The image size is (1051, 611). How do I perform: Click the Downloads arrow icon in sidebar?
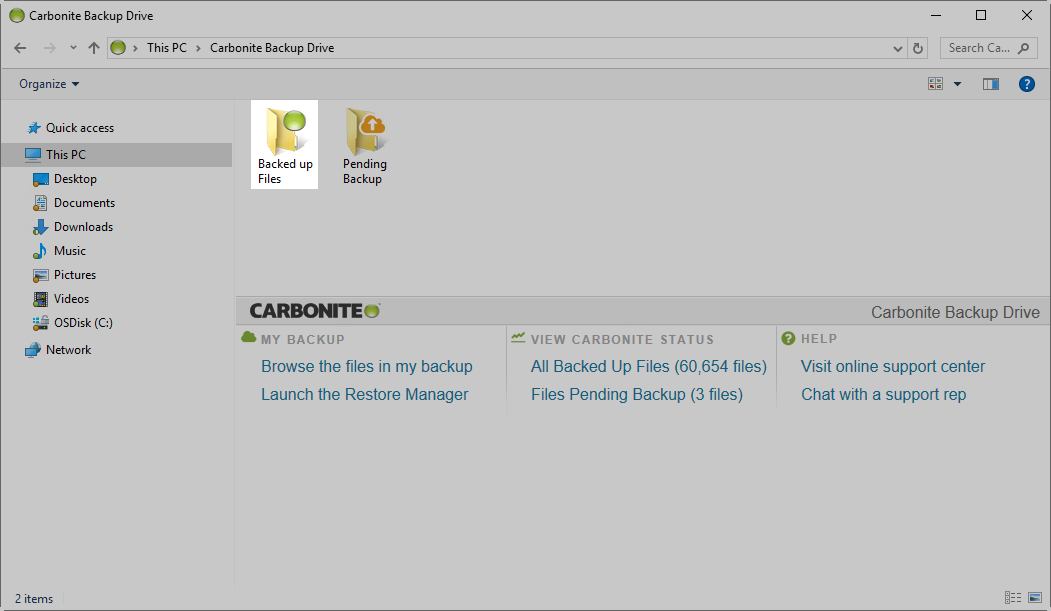point(40,227)
